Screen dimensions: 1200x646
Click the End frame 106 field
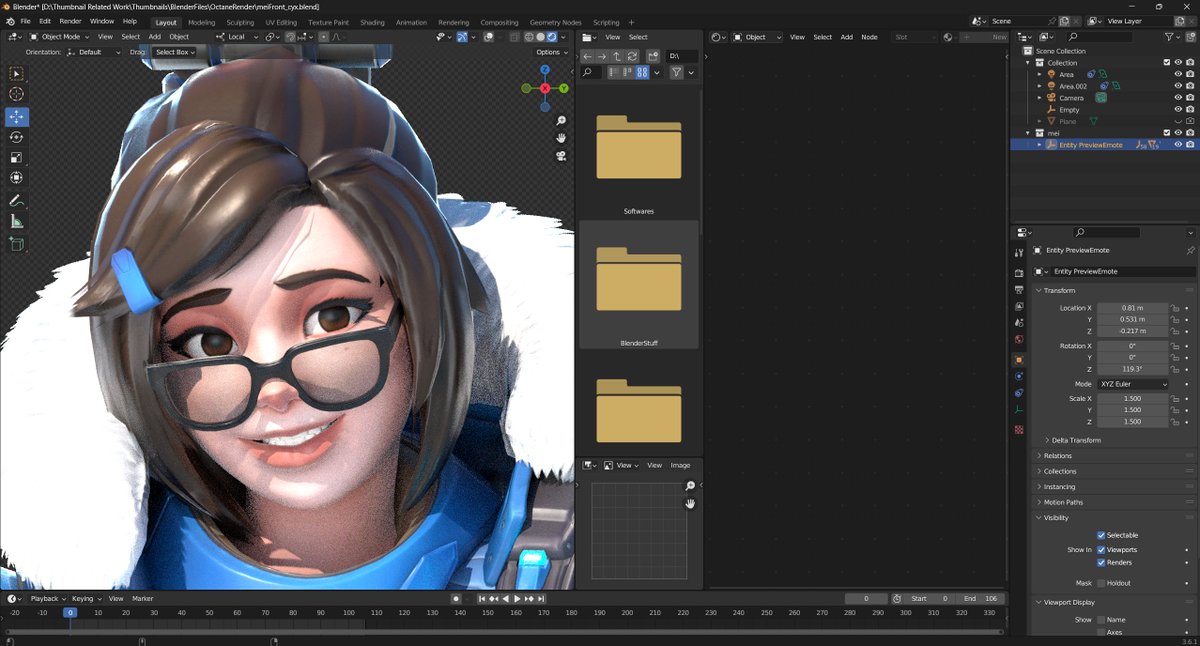pyautogui.click(x=980, y=599)
